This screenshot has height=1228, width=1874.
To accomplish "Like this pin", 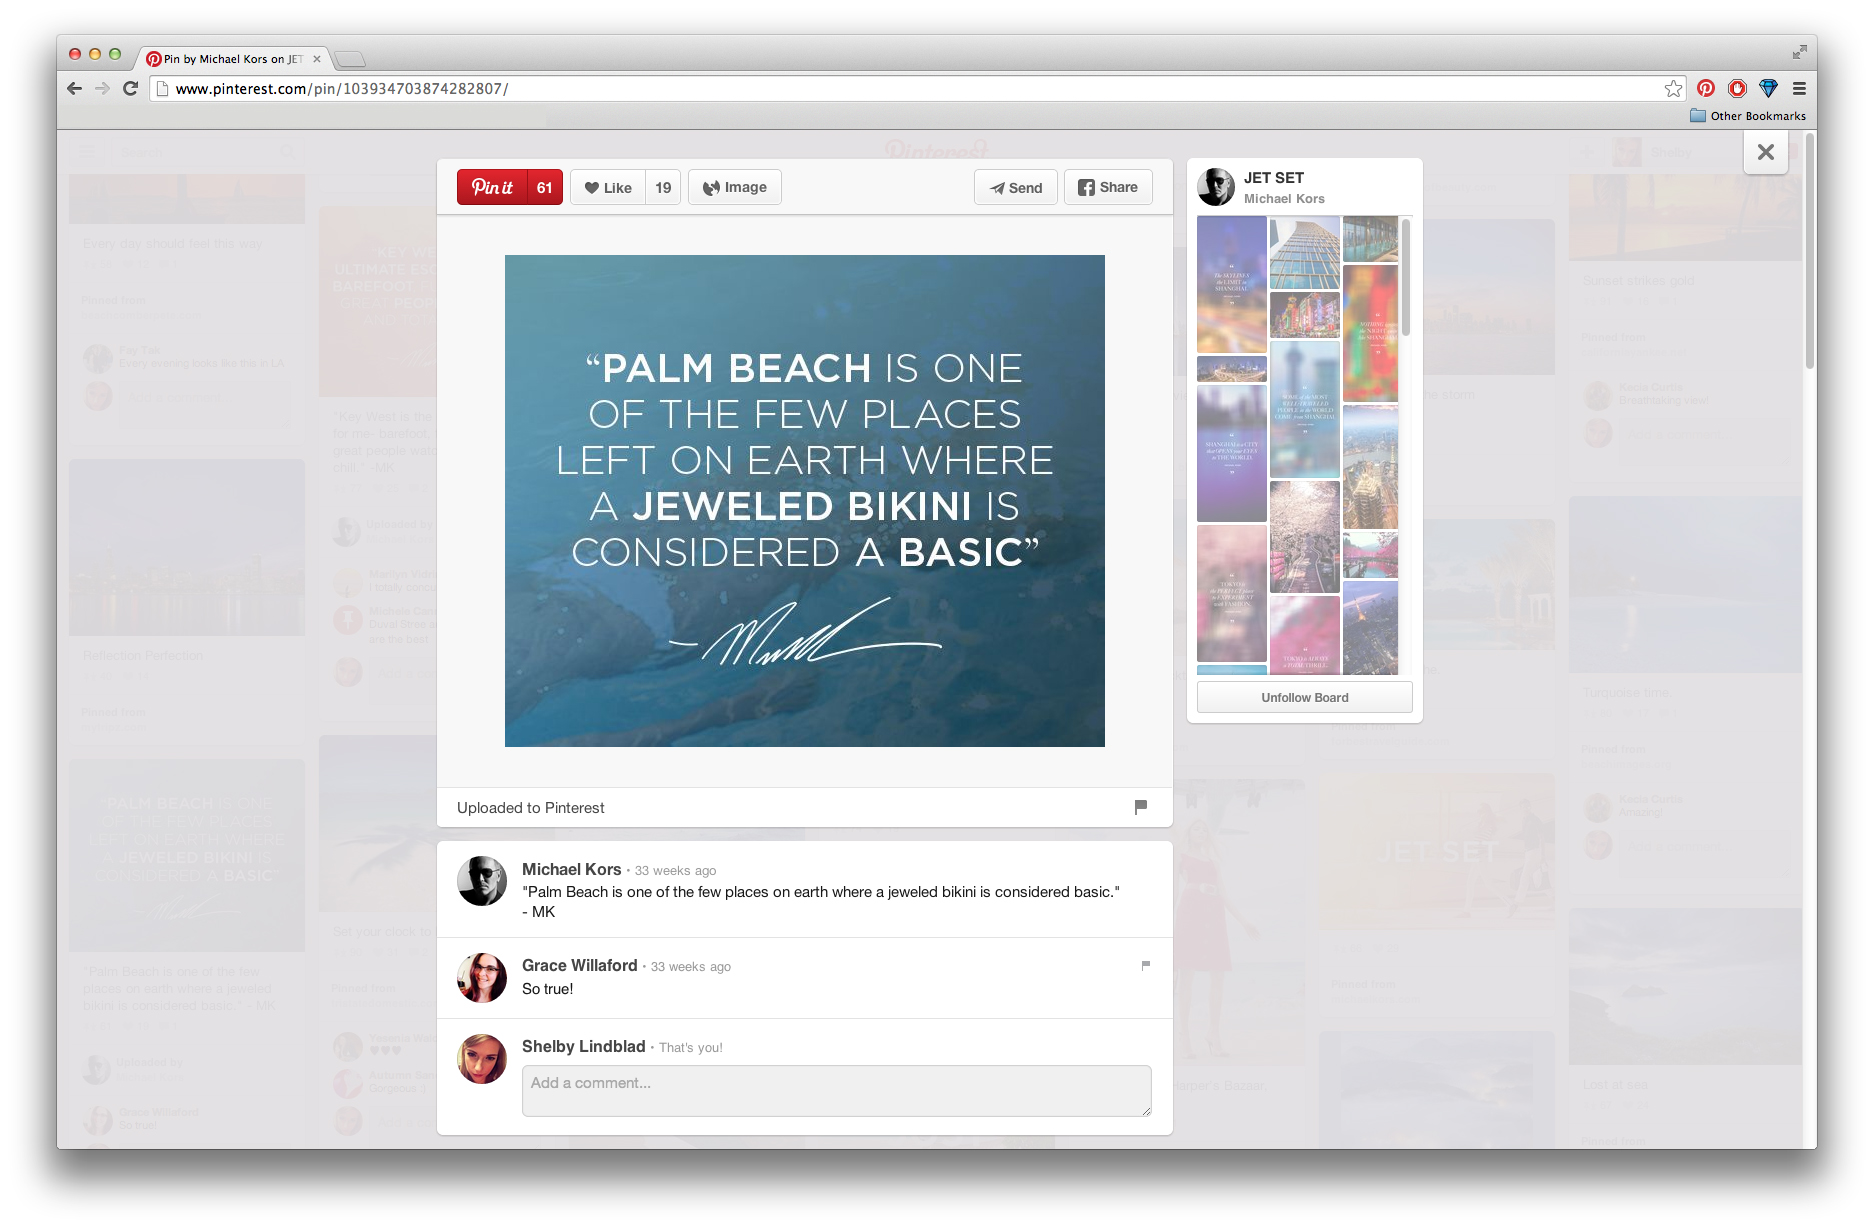I will [608, 187].
